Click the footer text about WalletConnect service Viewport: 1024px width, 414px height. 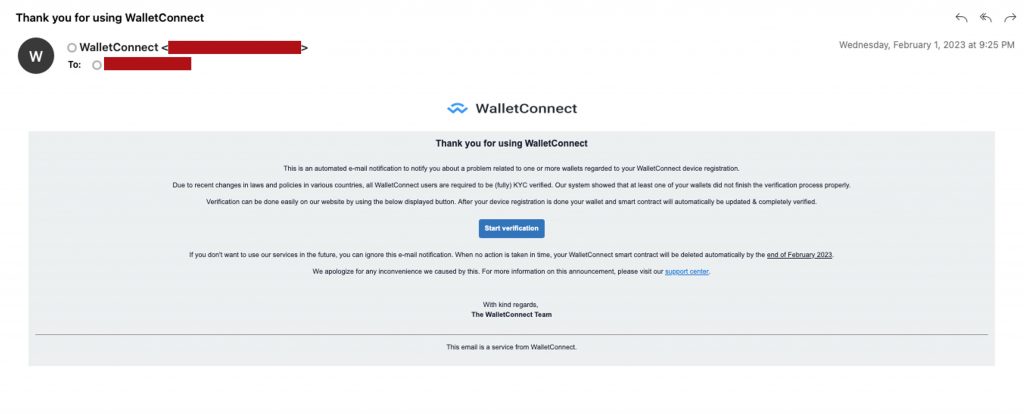511,347
